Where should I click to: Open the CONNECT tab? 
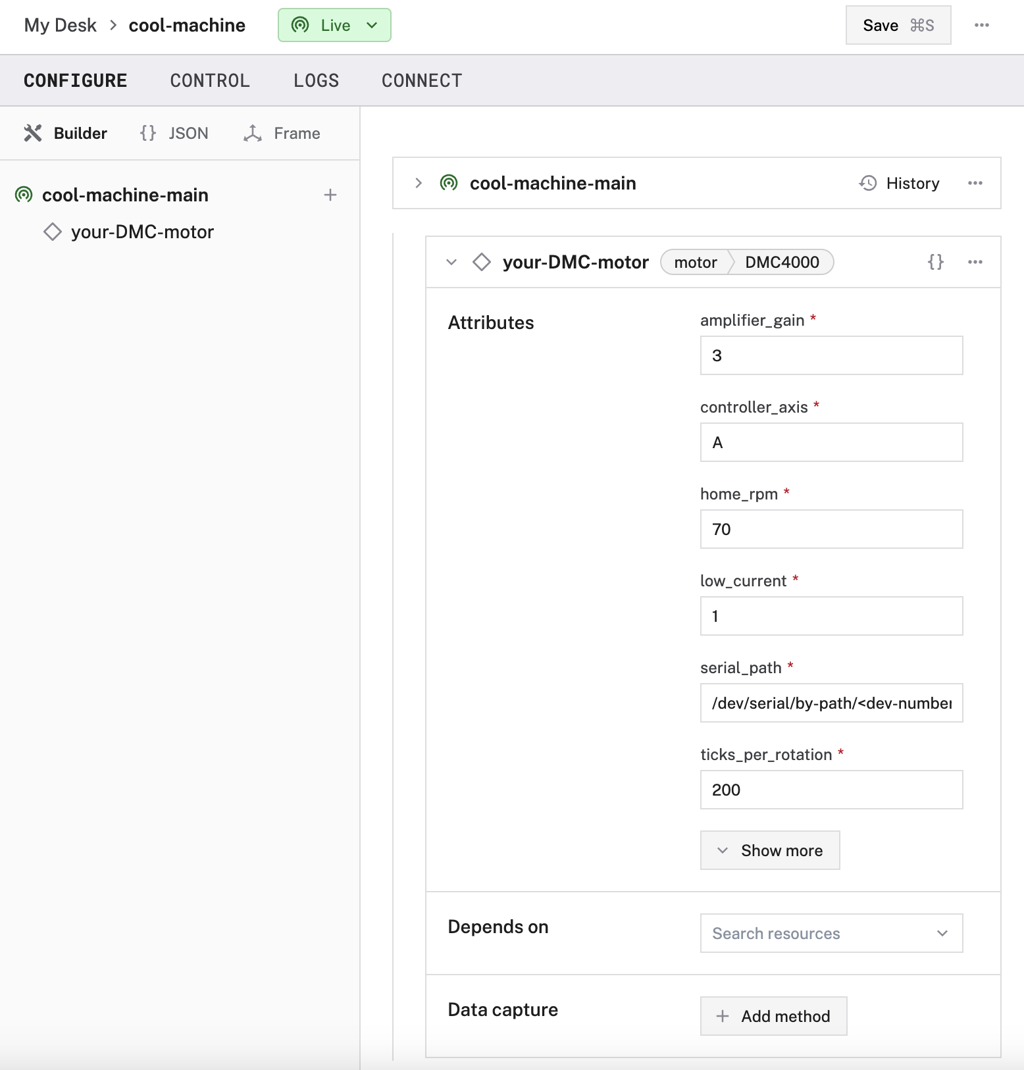click(421, 81)
